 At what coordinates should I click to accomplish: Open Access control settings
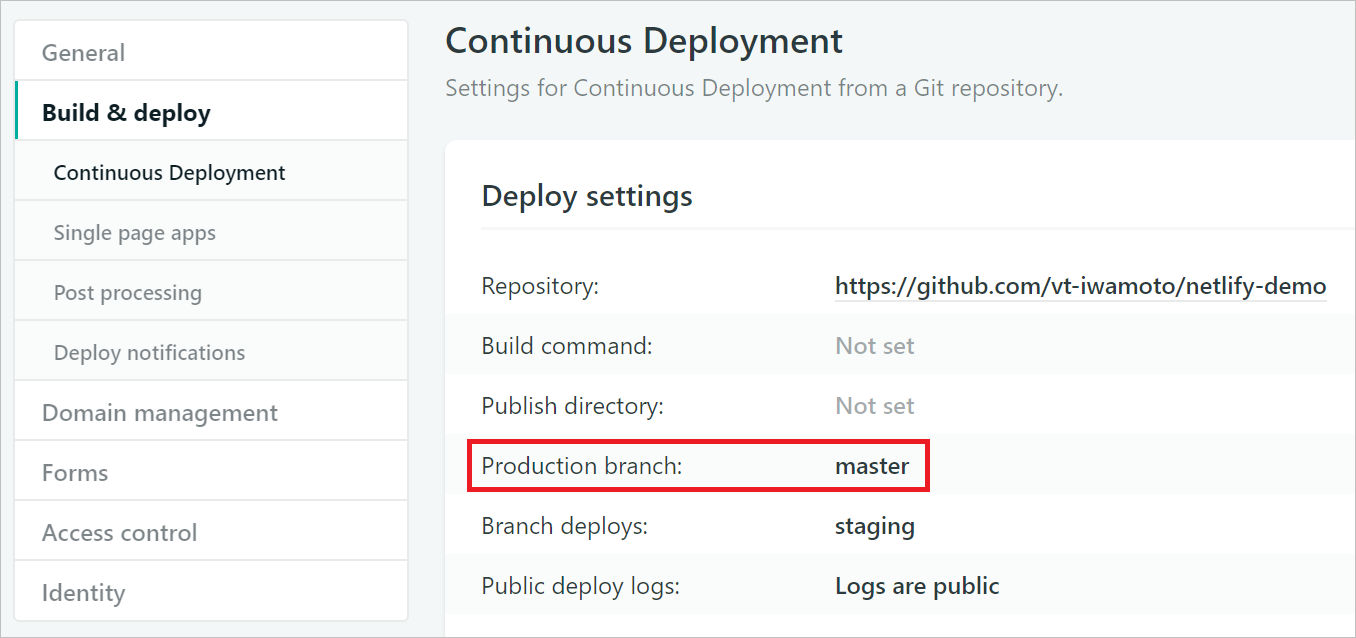(x=121, y=531)
